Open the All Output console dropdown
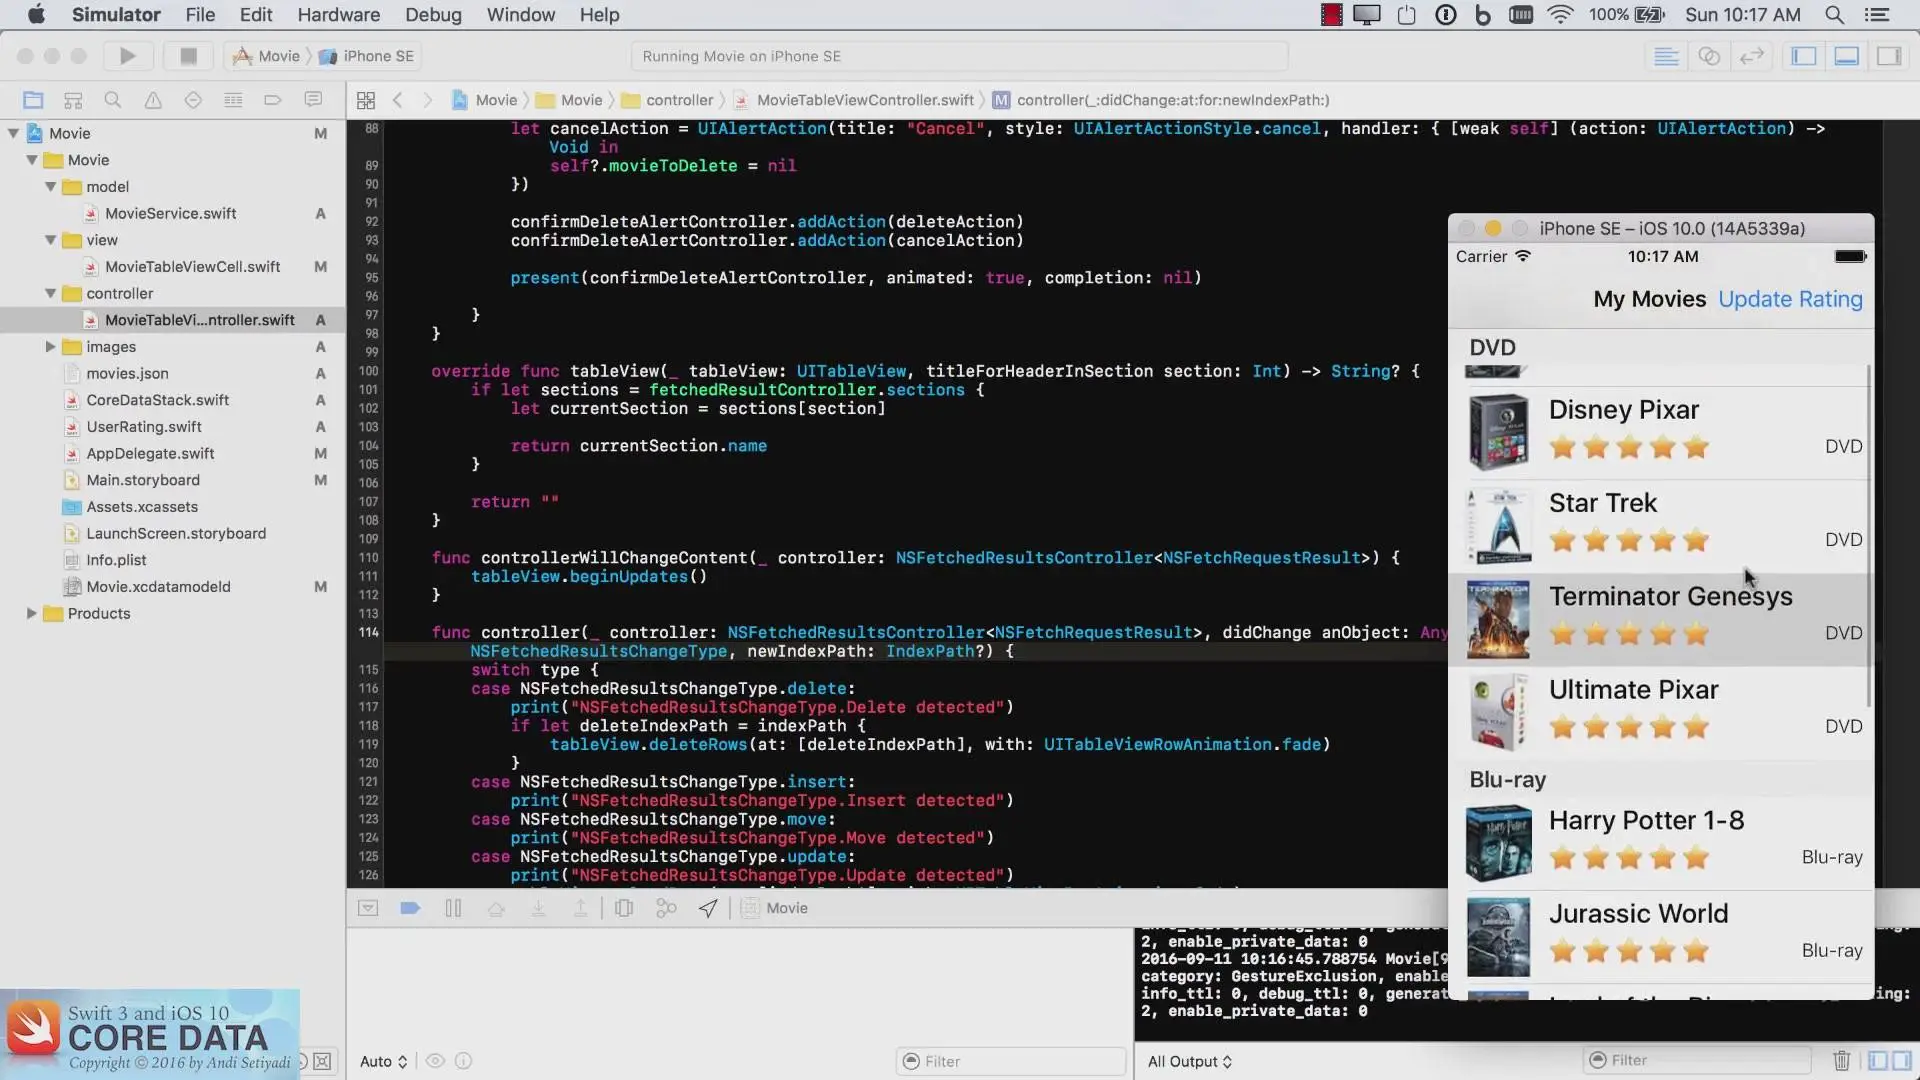 point(1190,1061)
